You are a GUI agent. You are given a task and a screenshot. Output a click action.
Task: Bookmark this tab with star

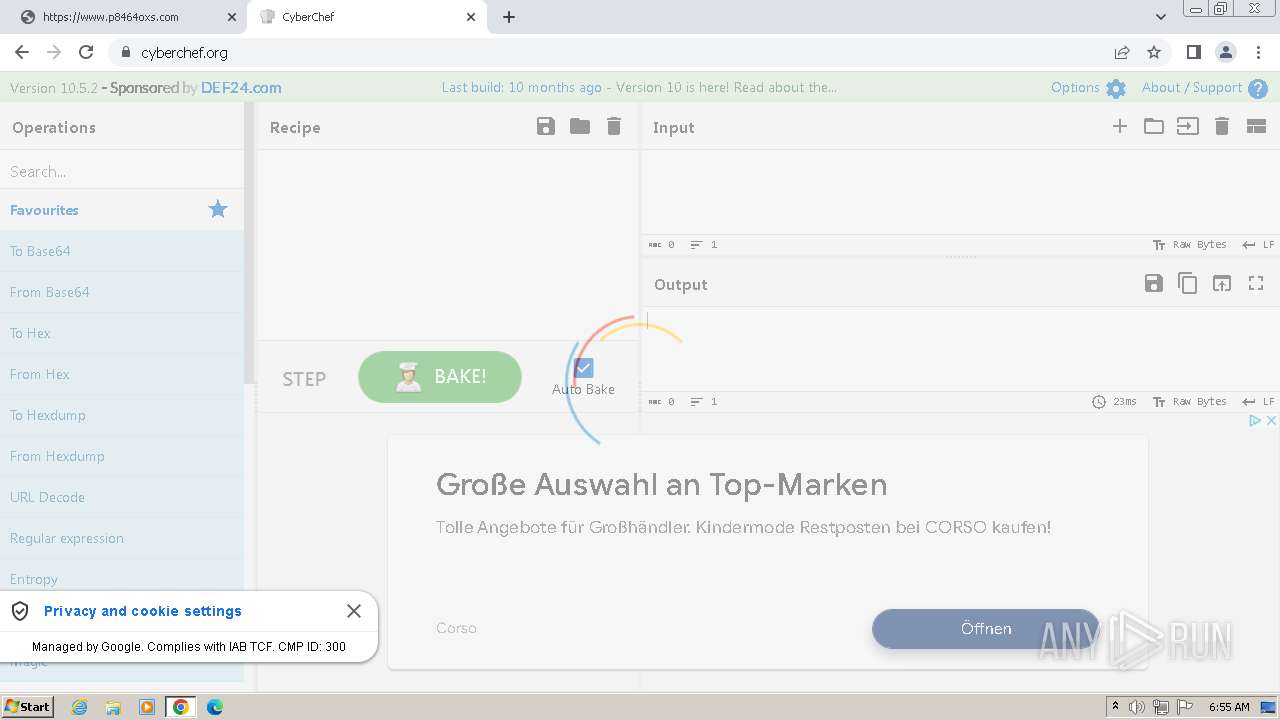1154,52
